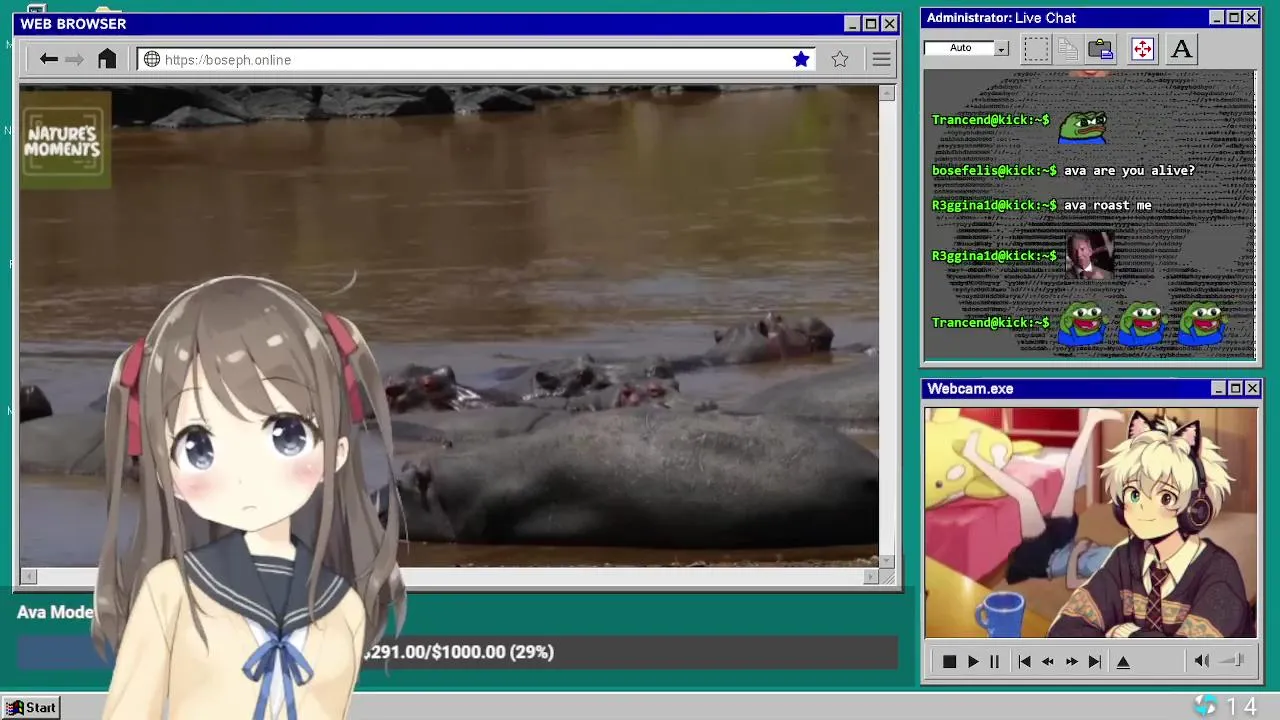Click the Play button in Webcam.exe

tap(972, 661)
